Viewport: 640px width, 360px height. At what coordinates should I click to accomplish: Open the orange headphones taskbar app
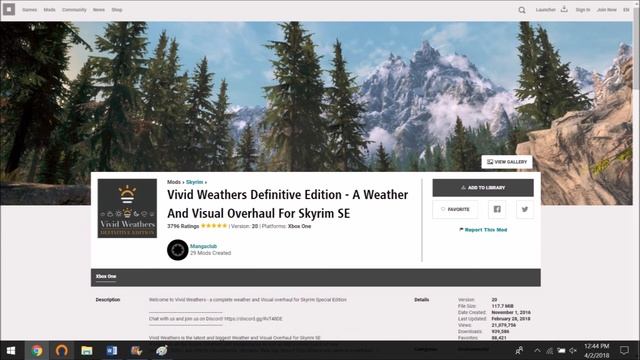pyautogui.click(x=62, y=351)
